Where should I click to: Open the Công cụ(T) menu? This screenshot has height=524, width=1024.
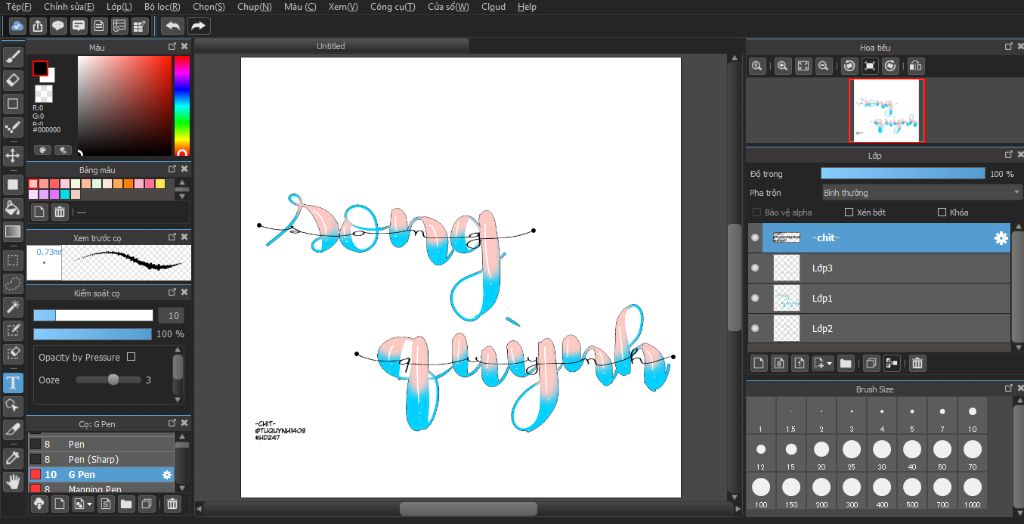(x=392, y=7)
